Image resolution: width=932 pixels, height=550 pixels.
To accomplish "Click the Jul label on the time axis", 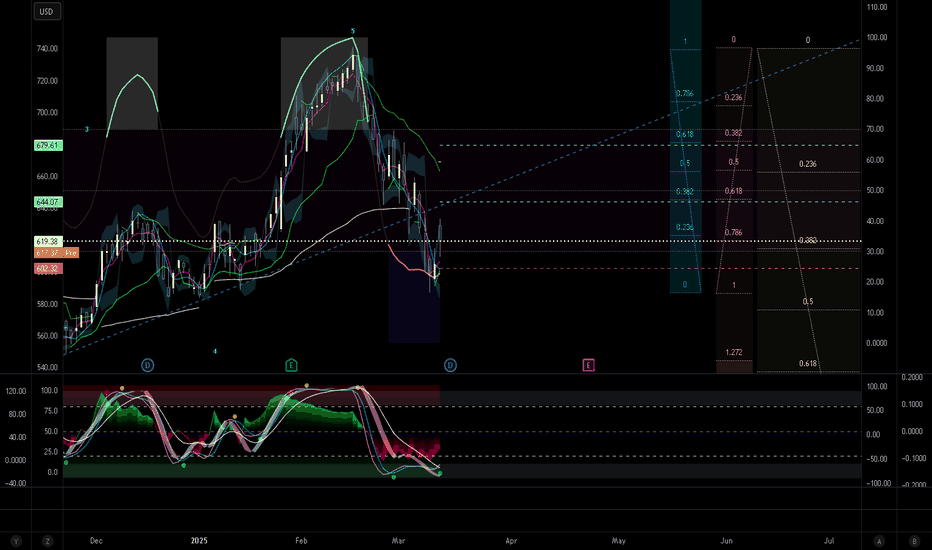I will (x=829, y=540).
